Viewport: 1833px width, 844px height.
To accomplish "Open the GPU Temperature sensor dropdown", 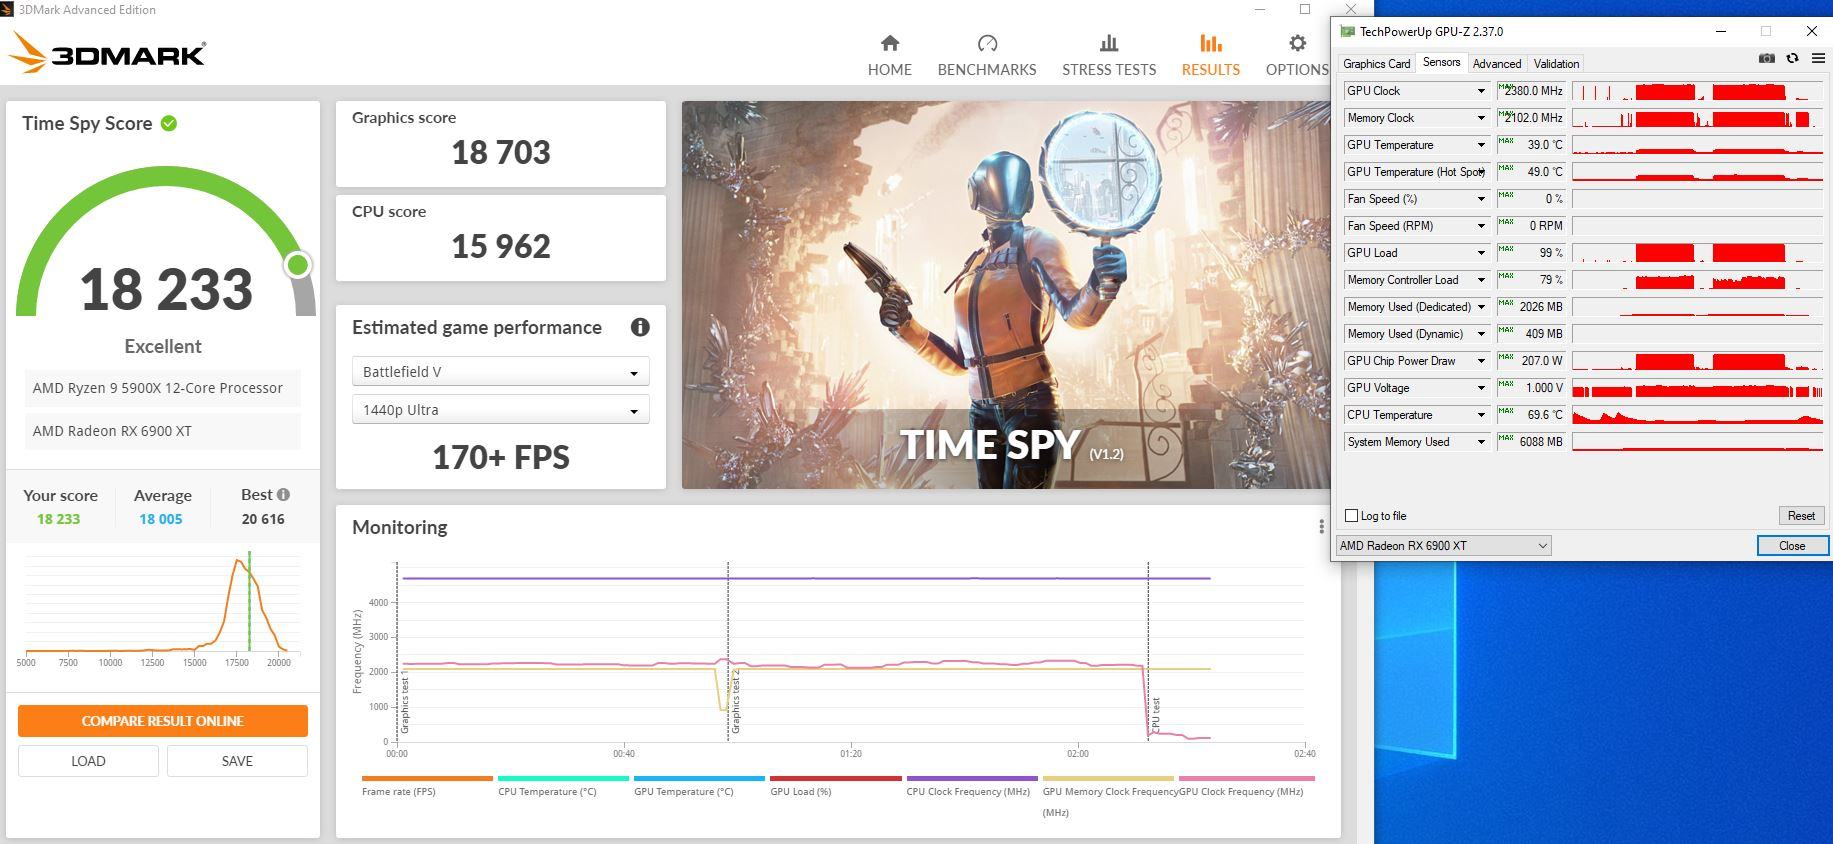I will point(1481,145).
